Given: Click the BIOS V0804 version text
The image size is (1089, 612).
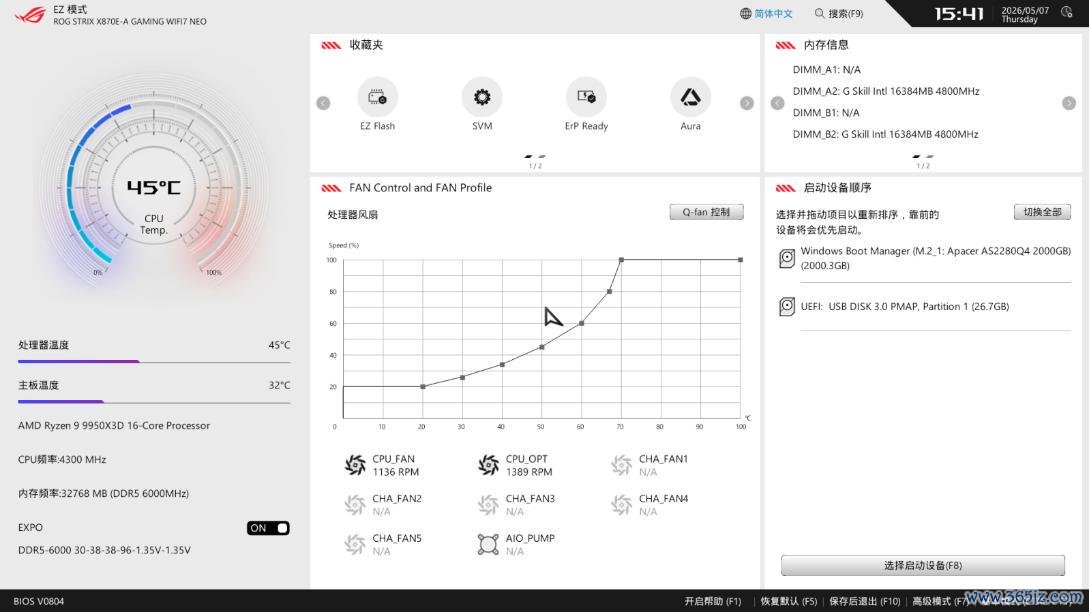Looking at the screenshot, I should (x=39, y=601).
